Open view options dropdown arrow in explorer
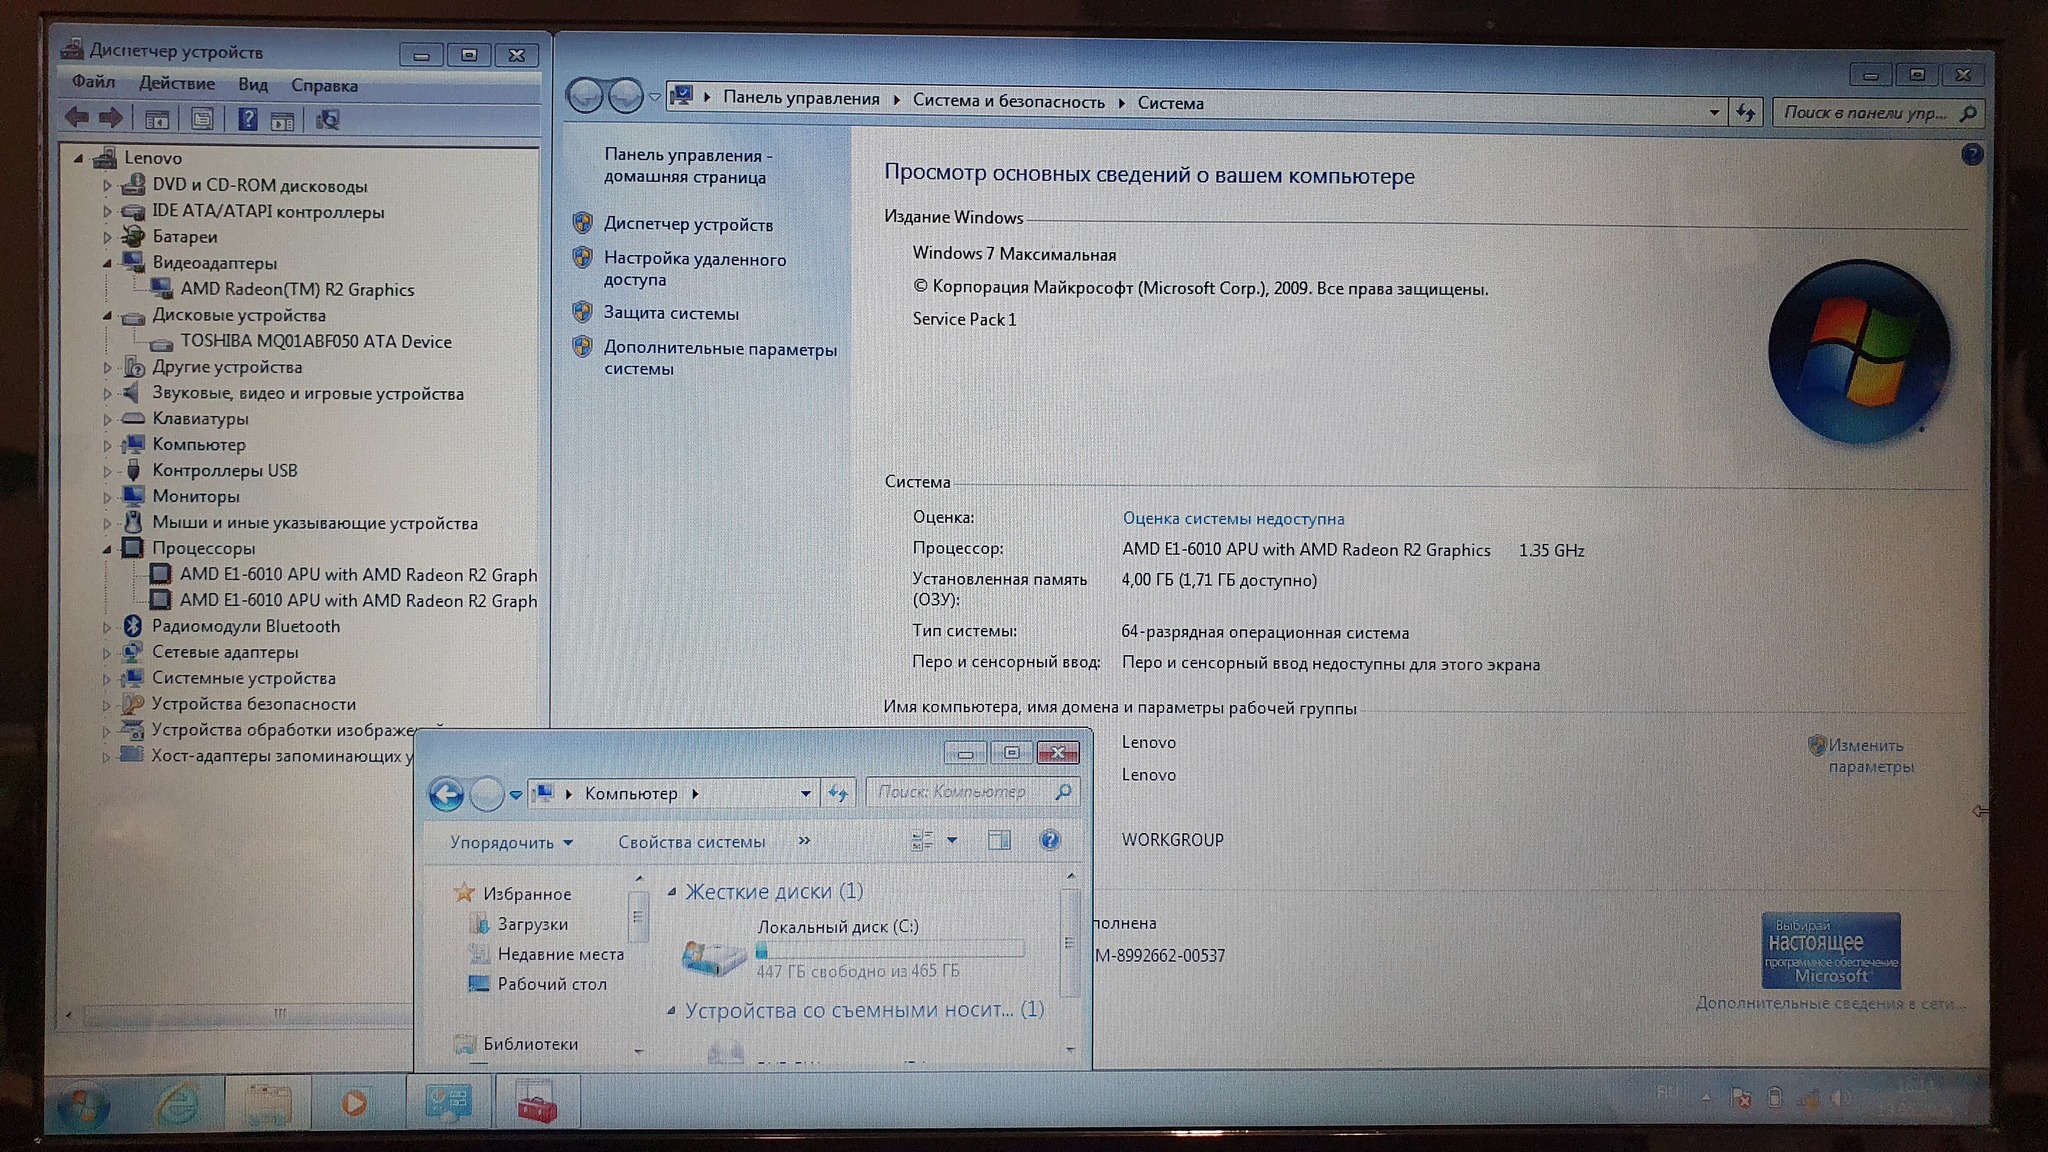Viewport: 2048px width, 1152px height. (x=952, y=840)
